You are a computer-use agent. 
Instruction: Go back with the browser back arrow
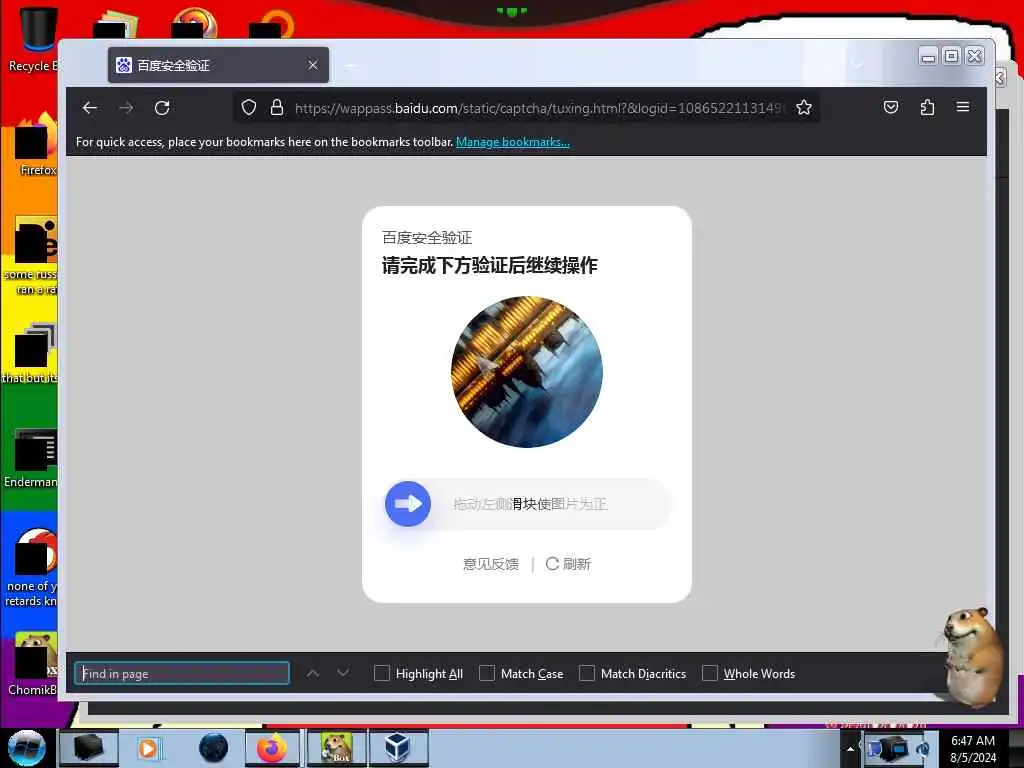pos(89,108)
